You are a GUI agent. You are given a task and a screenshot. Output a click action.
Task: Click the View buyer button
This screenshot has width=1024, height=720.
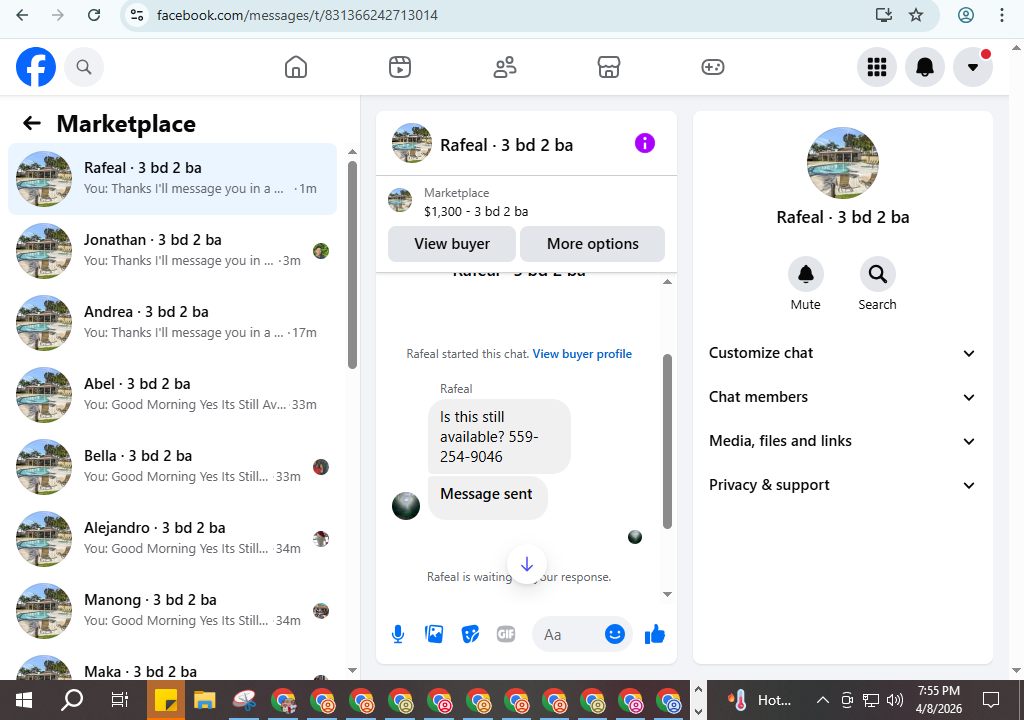click(x=452, y=244)
